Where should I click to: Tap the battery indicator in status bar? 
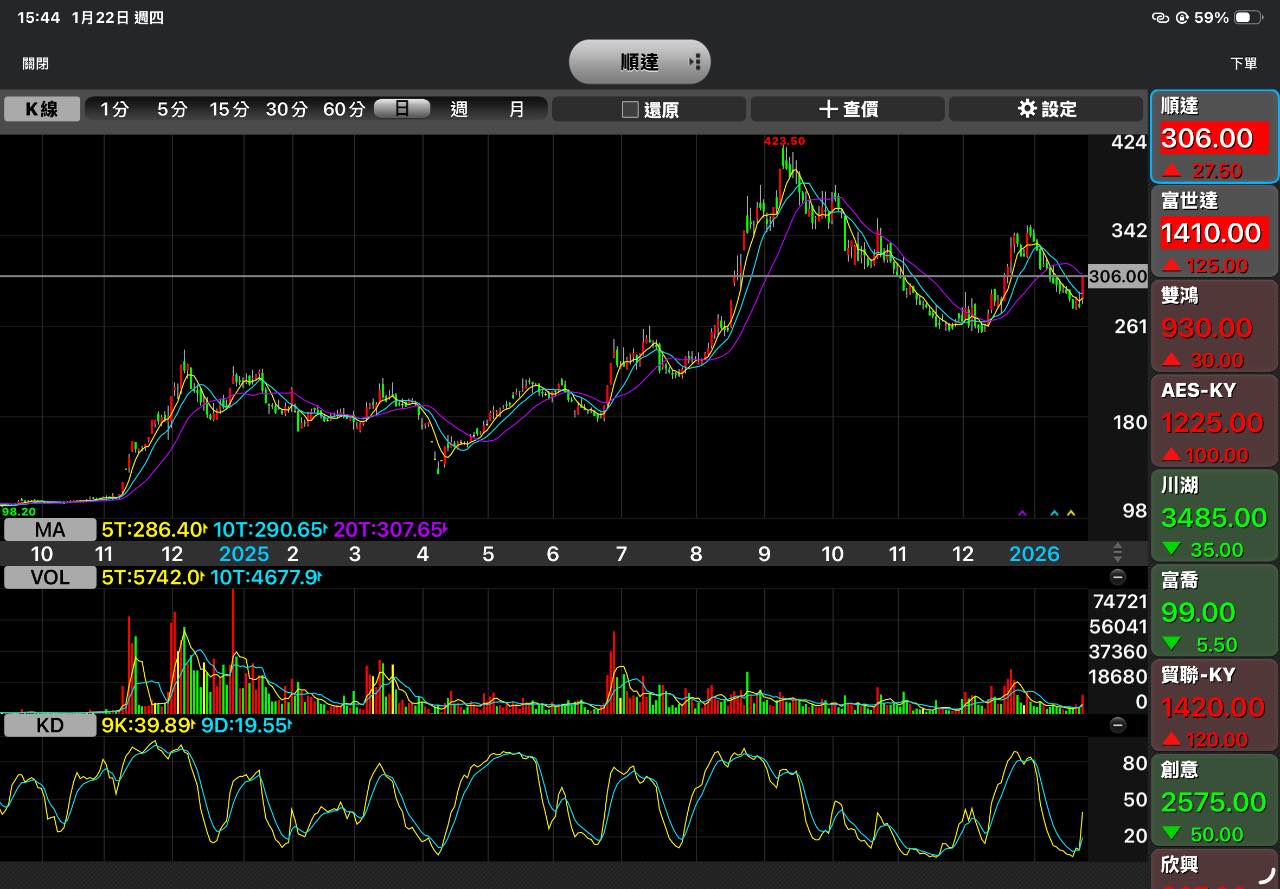(x=1248, y=18)
